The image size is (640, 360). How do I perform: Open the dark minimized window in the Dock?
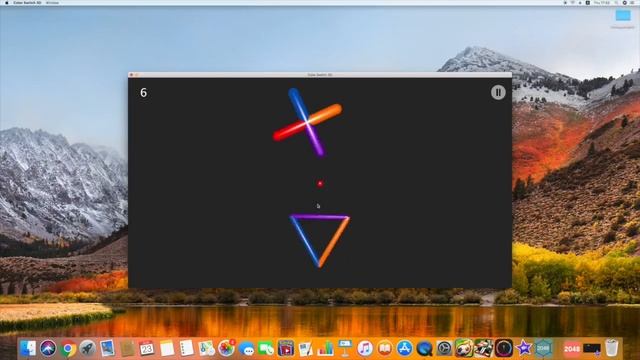tap(592, 349)
